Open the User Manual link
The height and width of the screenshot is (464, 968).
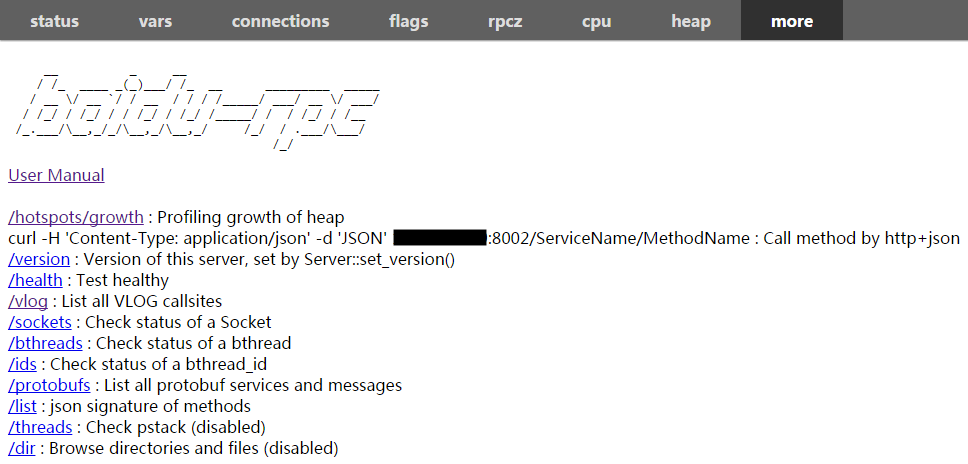[56, 176]
